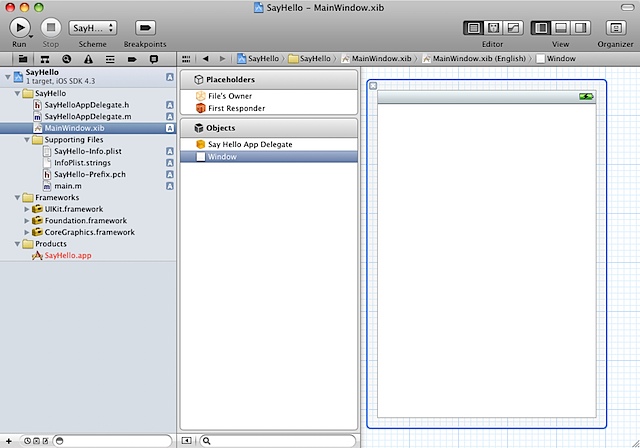Toggle the Debug area visibility
The image size is (640, 448).
[559, 28]
